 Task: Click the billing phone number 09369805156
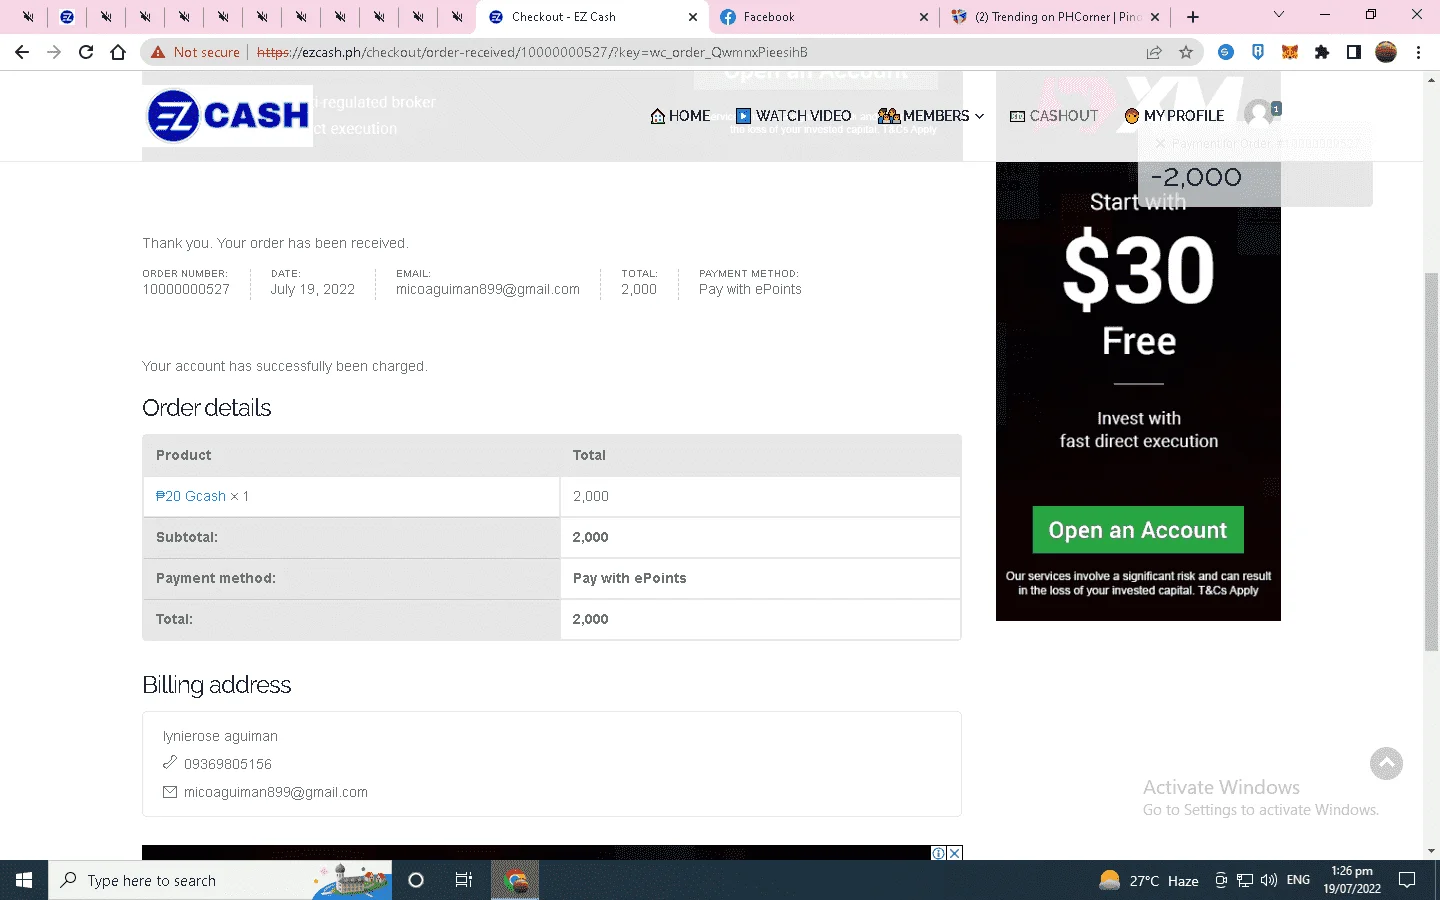click(228, 764)
